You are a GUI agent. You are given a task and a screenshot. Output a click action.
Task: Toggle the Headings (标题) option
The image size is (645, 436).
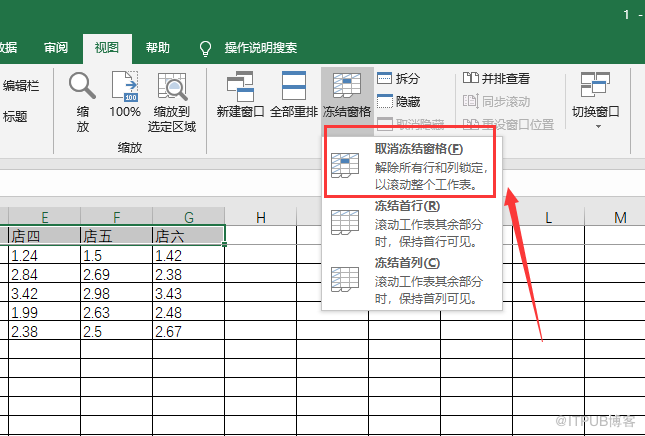(x=15, y=117)
